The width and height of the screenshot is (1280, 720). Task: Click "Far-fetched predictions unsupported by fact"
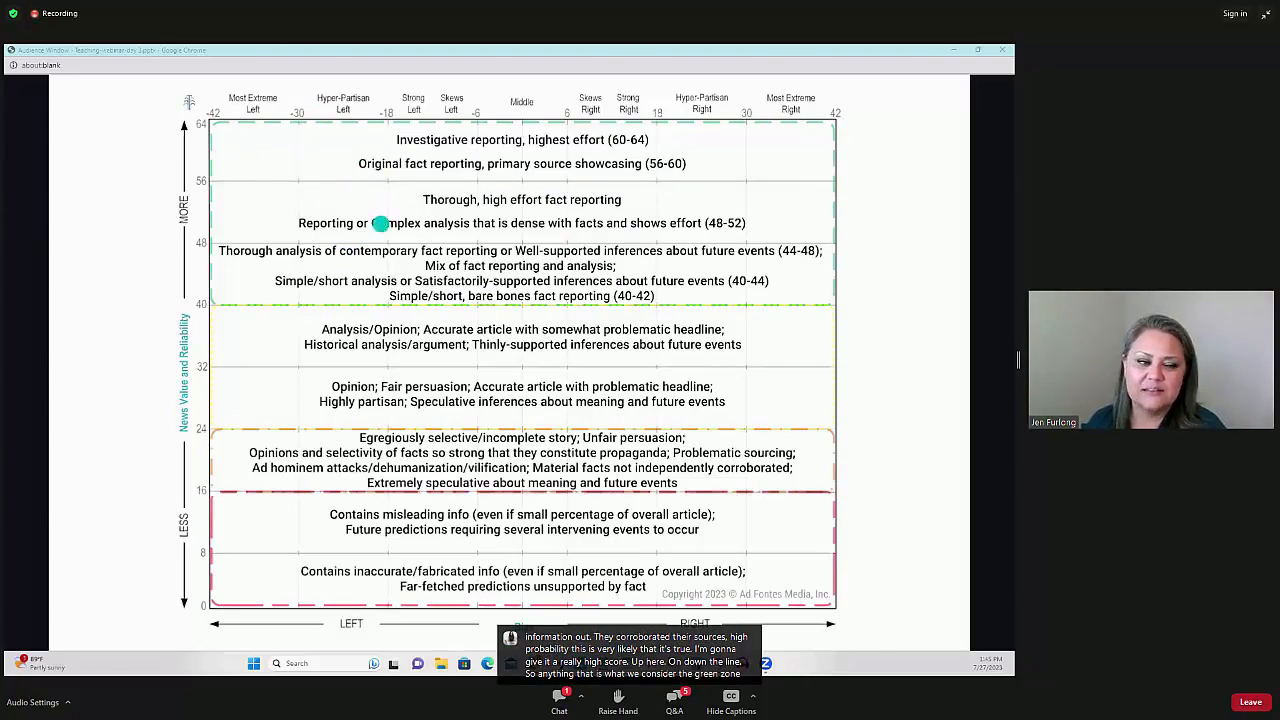(x=523, y=587)
